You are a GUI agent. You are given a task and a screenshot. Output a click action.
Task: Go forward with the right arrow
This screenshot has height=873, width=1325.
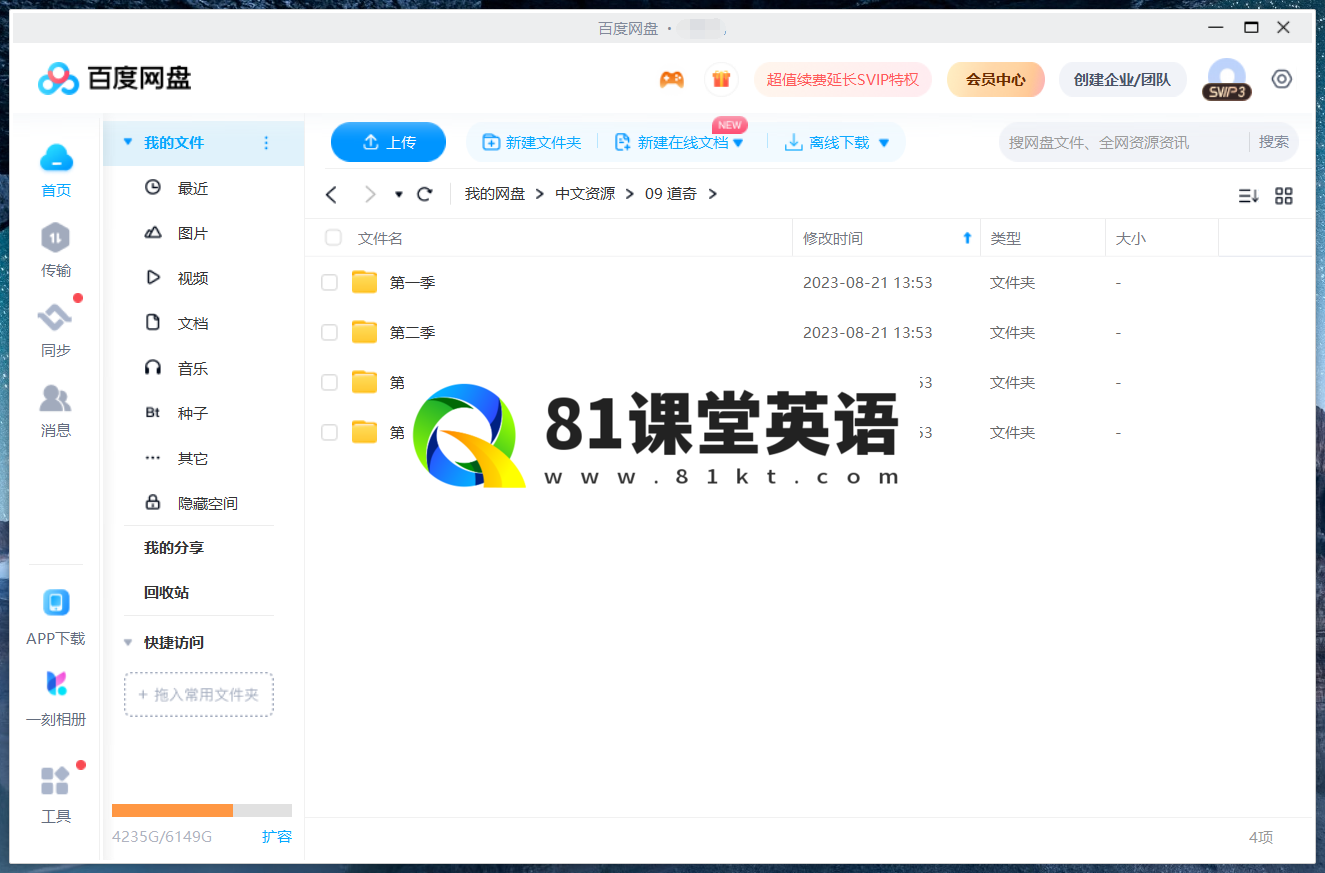(x=370, y=194)
